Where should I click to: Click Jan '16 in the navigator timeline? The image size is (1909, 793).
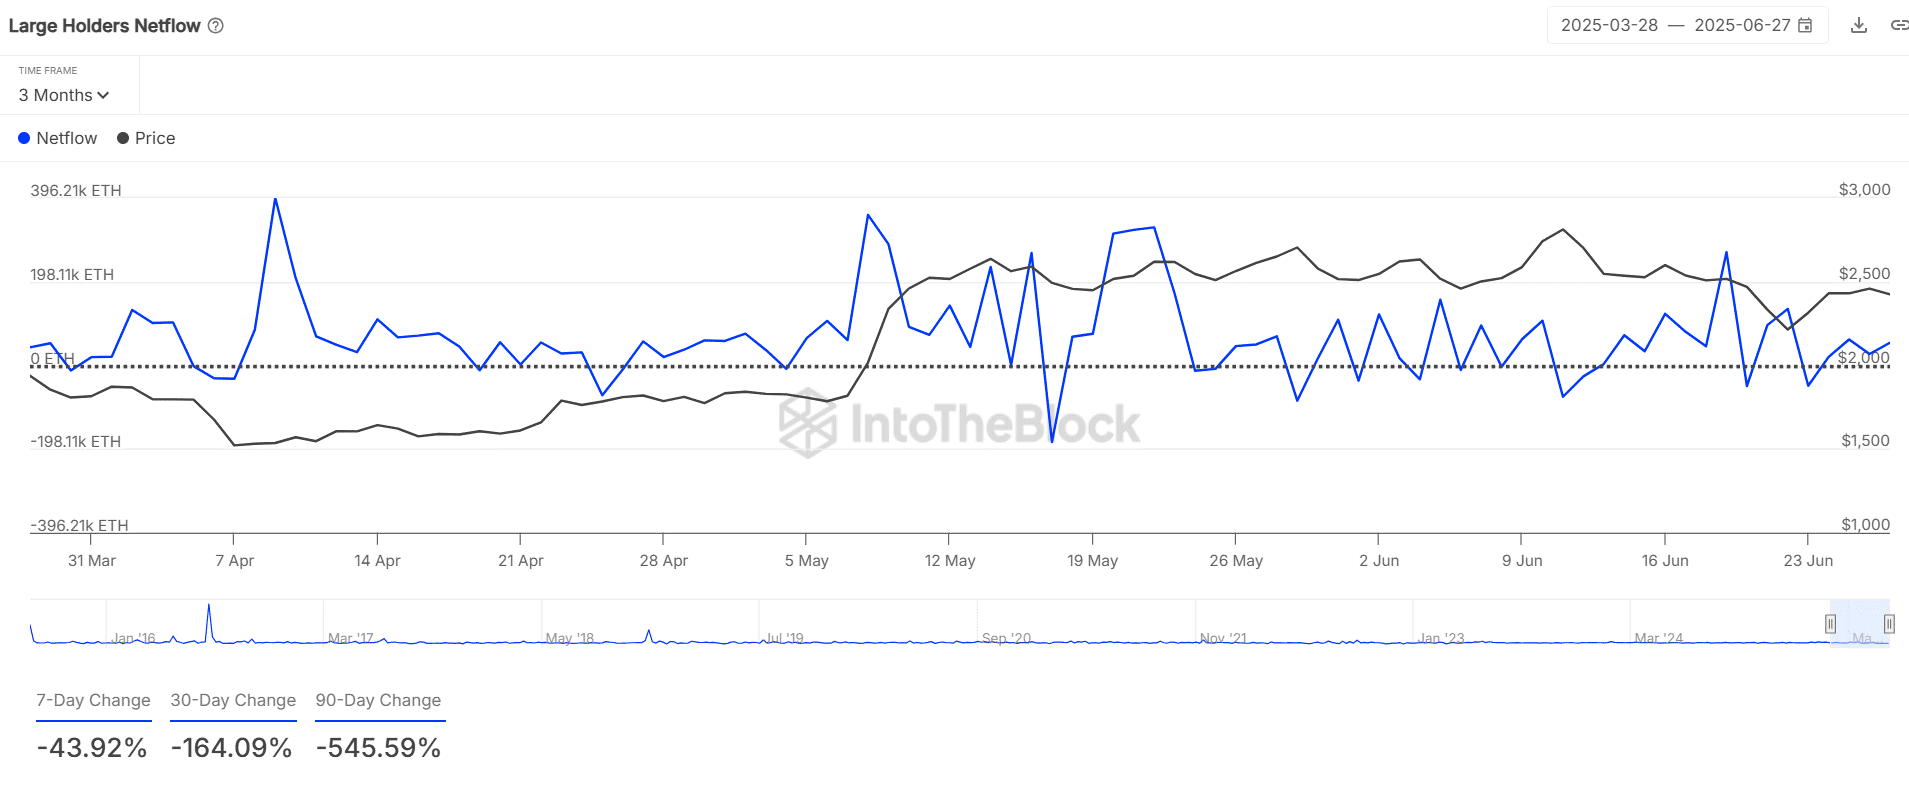pyautogui.click(x=134, y=638)
